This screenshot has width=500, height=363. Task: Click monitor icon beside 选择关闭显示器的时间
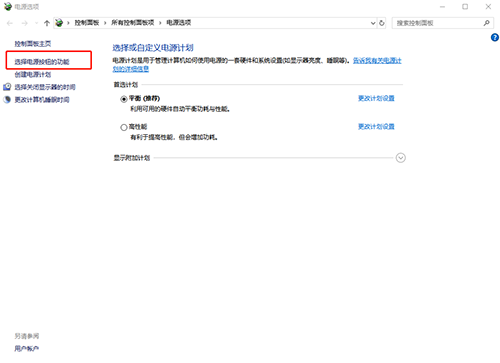click(x=7, y=87)
